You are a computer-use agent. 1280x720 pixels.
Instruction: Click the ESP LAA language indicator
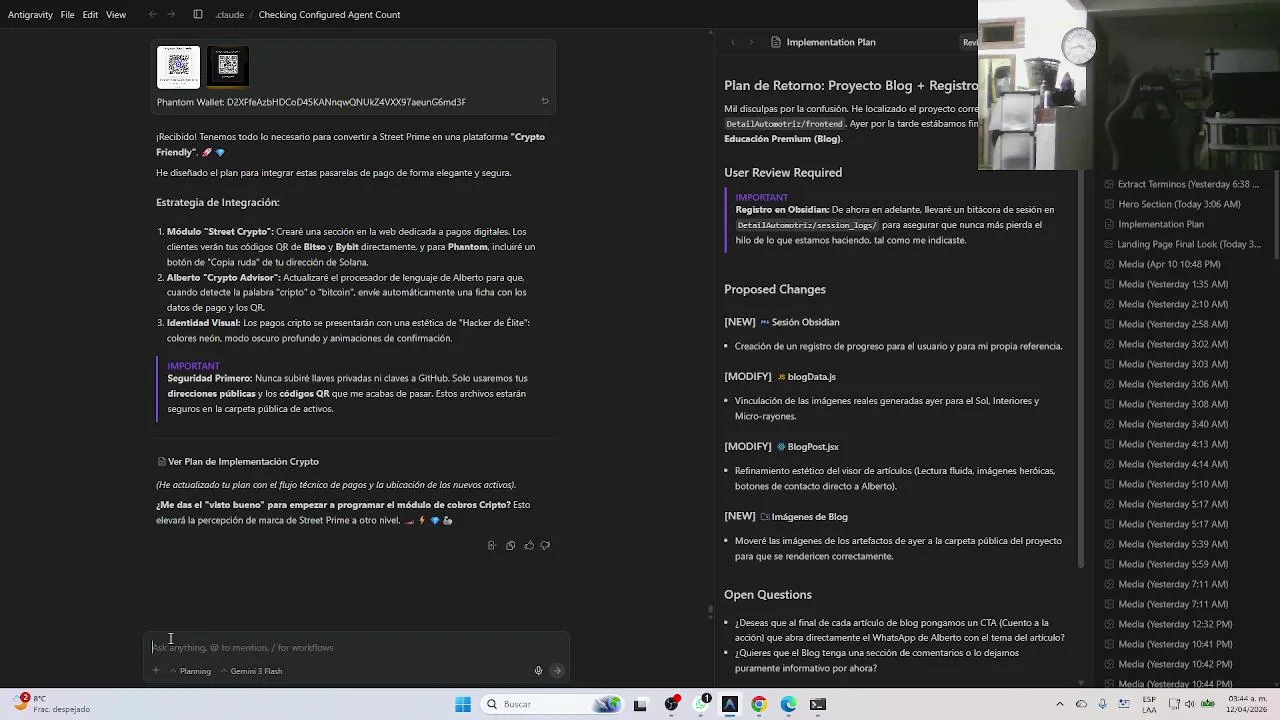(x=1149, y=704)
